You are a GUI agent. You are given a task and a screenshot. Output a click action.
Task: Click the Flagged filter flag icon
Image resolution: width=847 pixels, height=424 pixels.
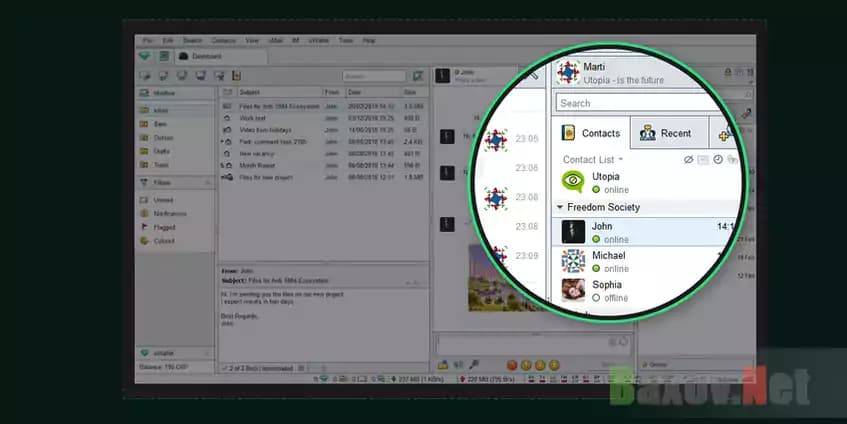click(145, 227)
